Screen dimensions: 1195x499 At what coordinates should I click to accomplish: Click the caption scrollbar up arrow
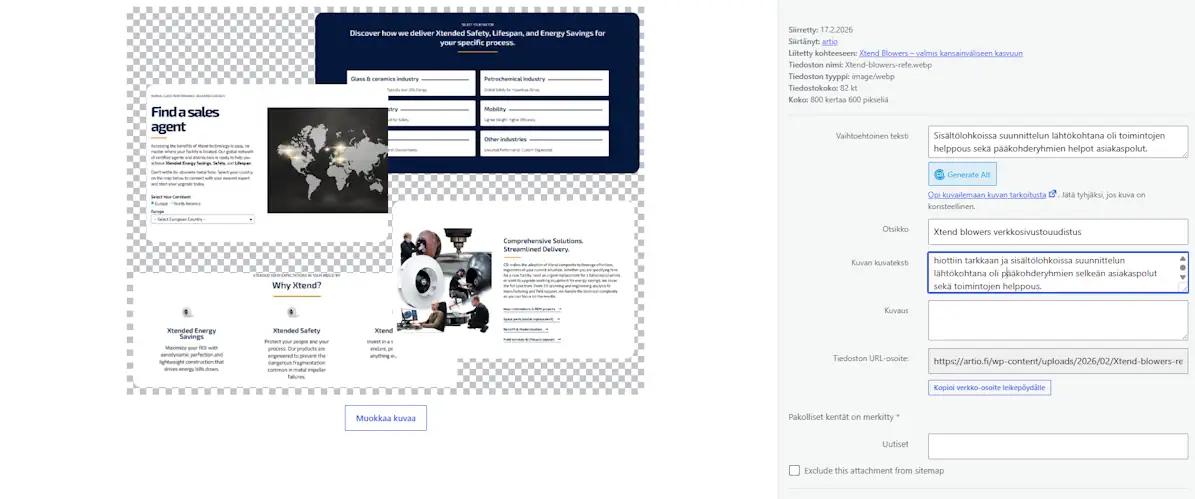tap(1183, 258)
